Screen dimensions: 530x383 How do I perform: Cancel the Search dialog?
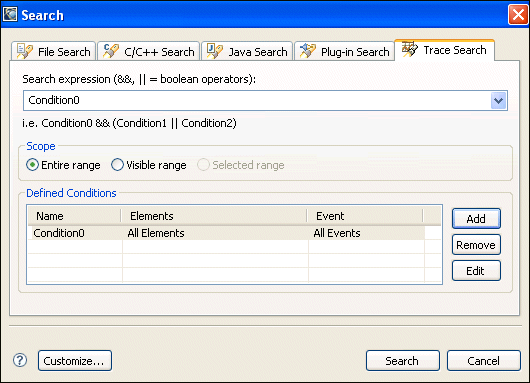click(484, 361)
